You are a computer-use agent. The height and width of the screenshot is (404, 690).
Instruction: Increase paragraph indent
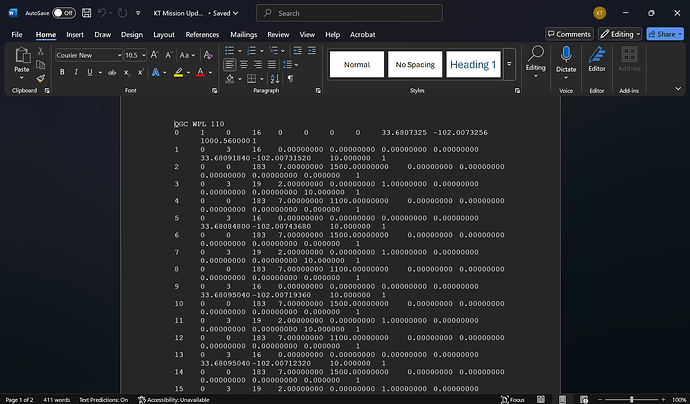click(312, 51)
